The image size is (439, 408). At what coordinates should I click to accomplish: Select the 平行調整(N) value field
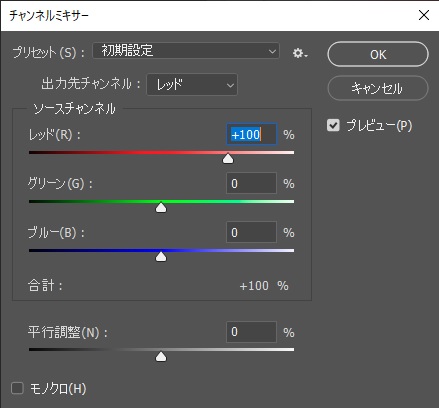252,332
